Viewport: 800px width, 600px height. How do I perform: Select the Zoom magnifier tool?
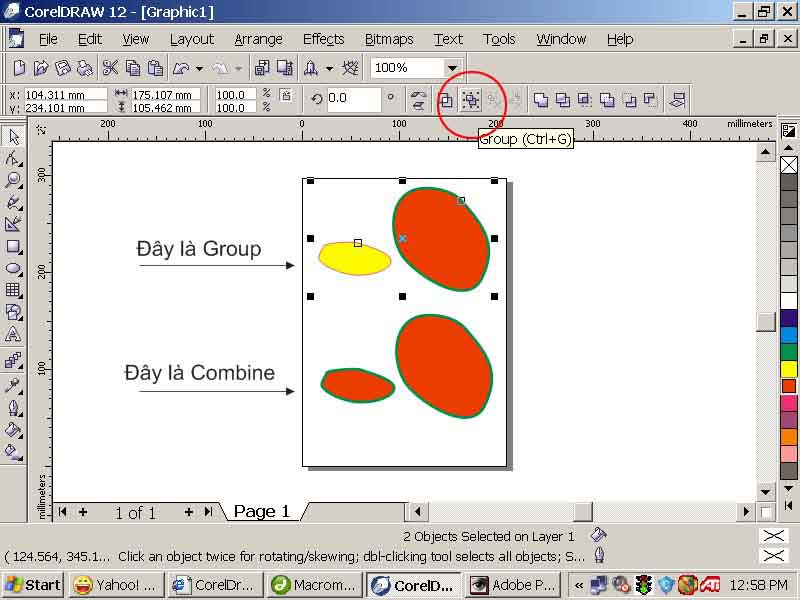coord(13,180)
